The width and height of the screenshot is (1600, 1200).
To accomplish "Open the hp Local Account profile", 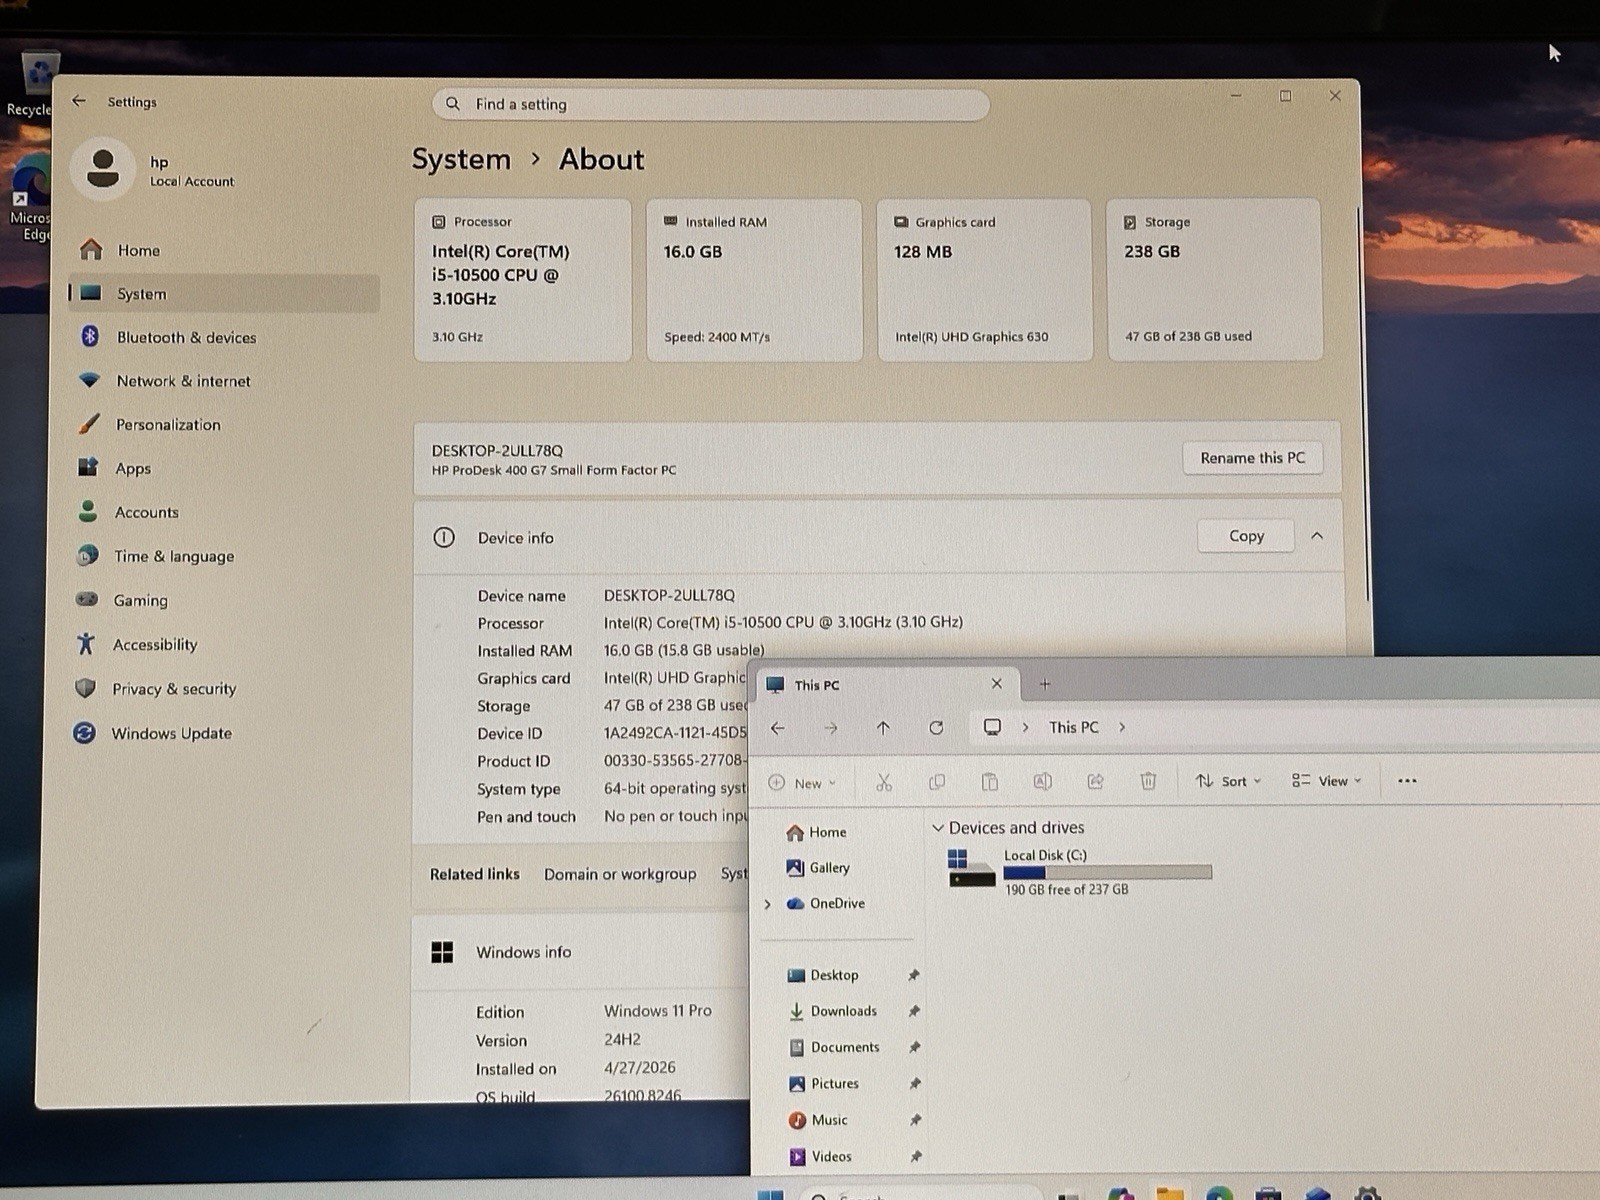I will (155, 170).
